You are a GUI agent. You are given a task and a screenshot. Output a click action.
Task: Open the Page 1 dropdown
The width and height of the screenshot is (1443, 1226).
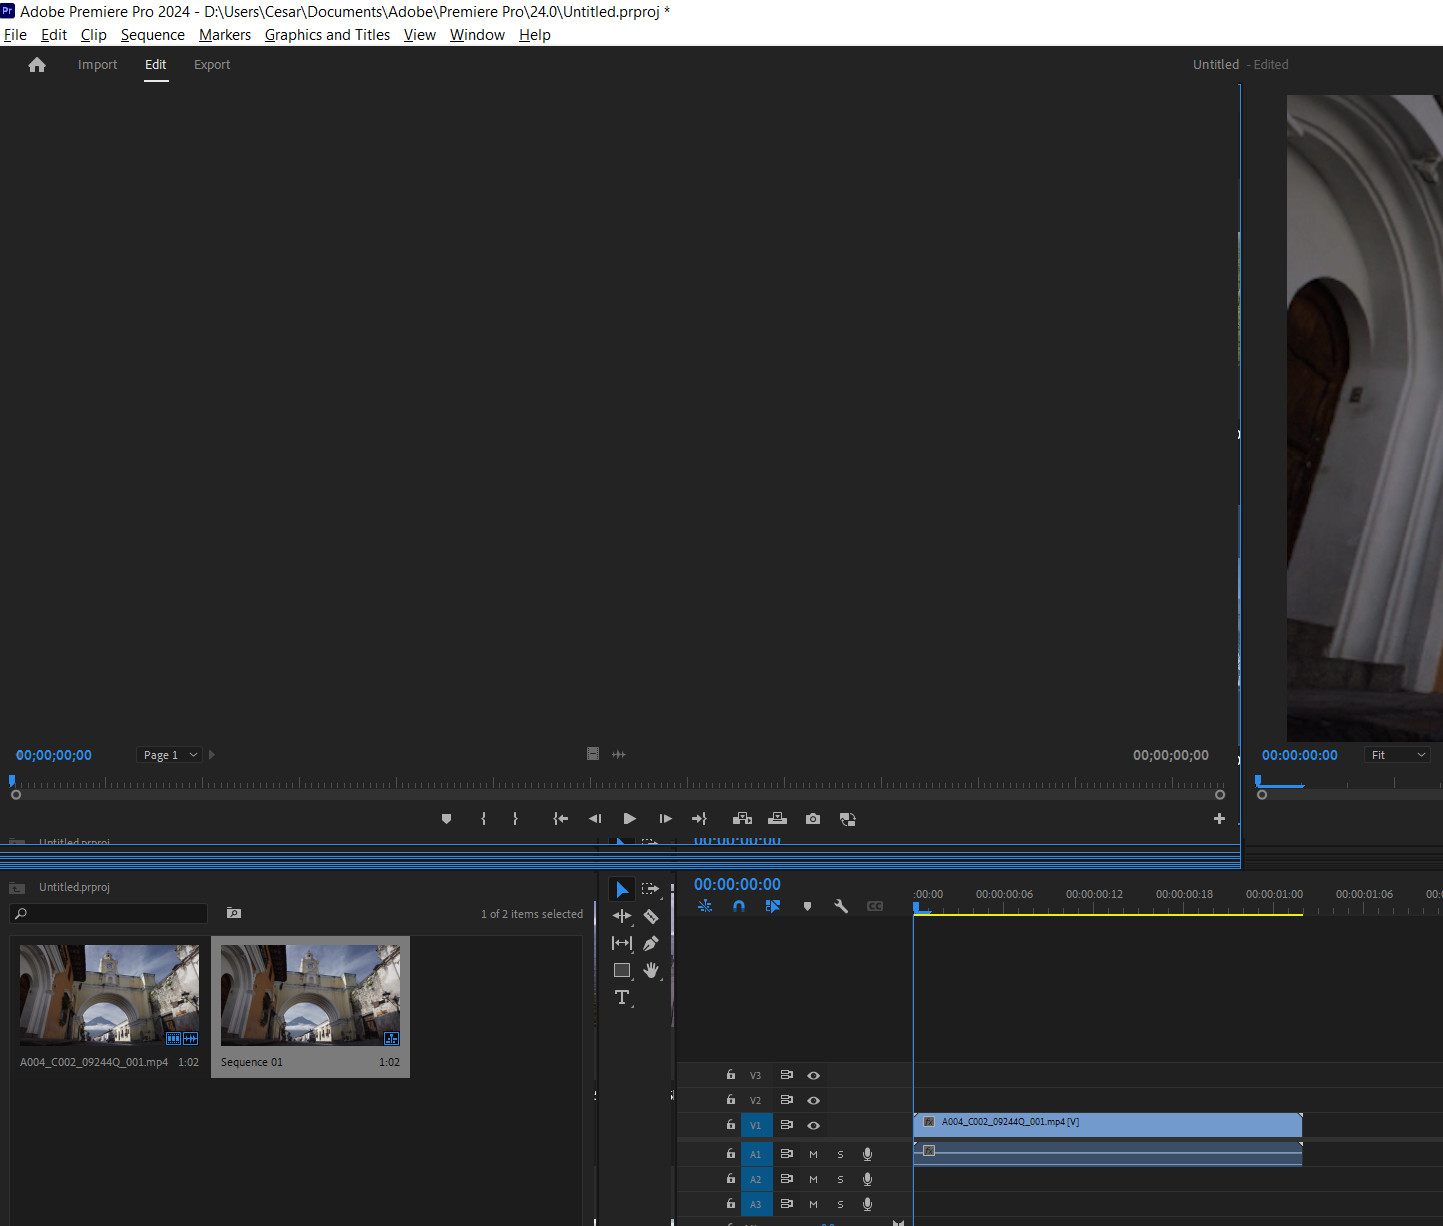pyautogui.click(x=169, y=754)
